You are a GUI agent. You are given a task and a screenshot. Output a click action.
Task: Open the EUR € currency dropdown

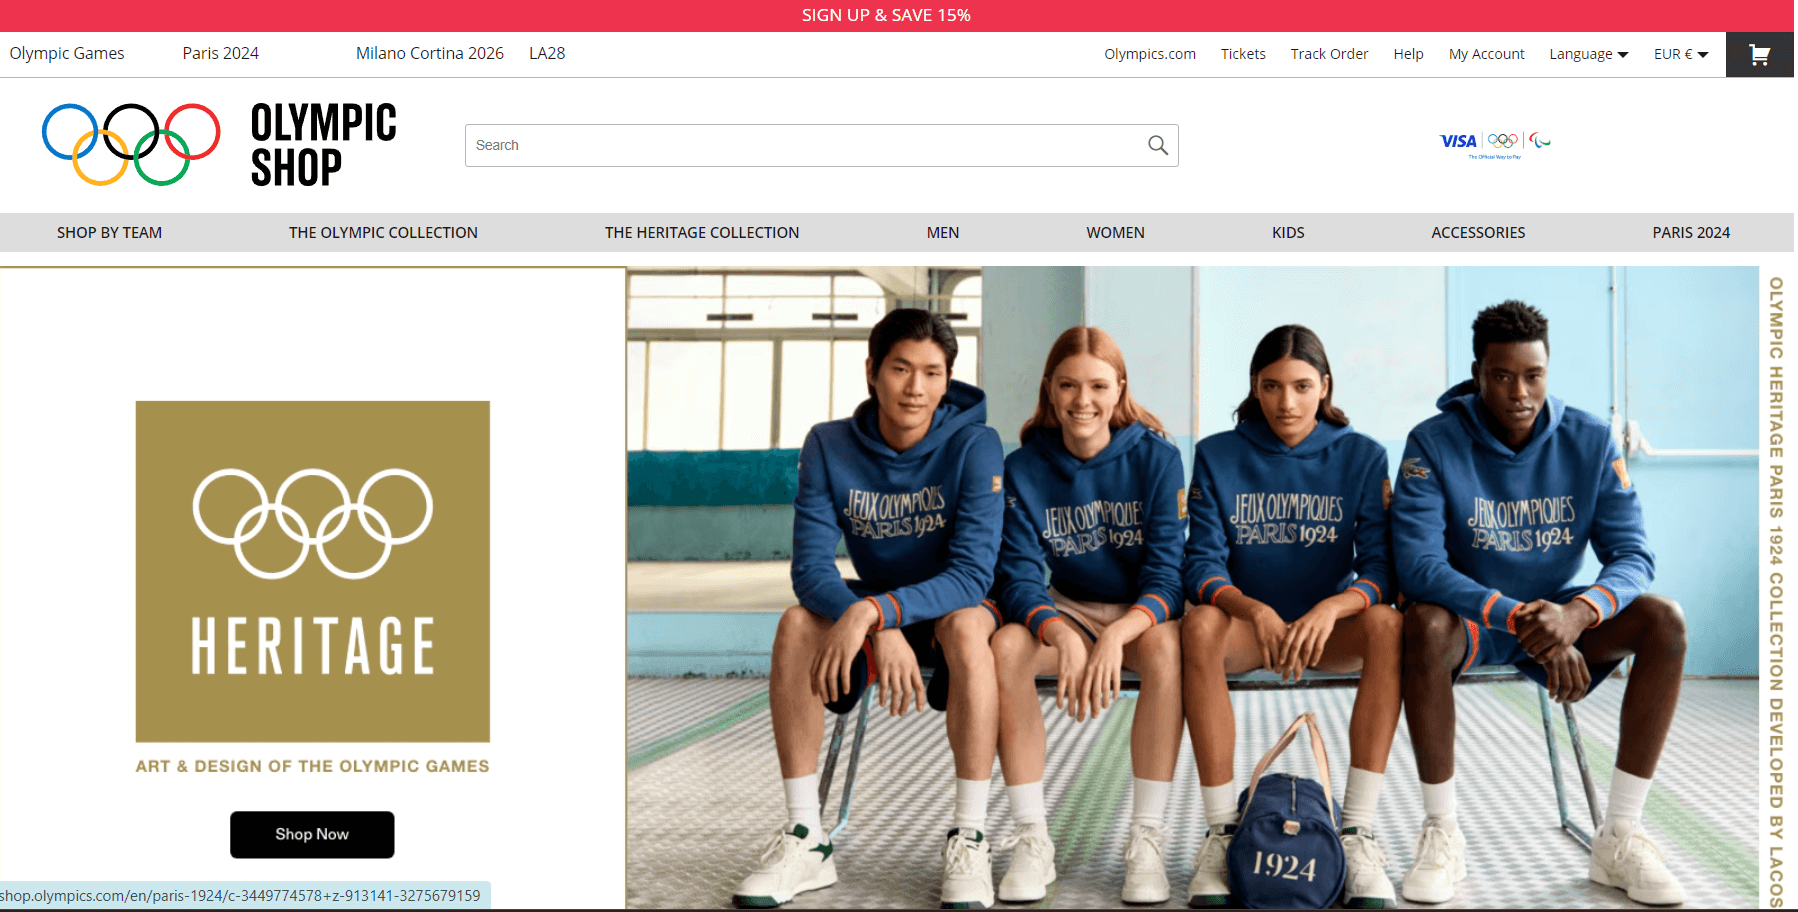tap(1681, 54)
